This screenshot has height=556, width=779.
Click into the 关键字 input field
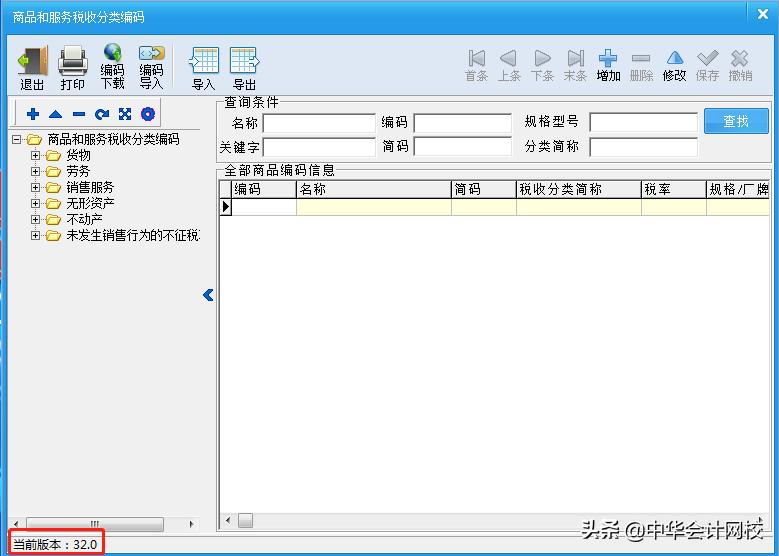tap(319, 147)
